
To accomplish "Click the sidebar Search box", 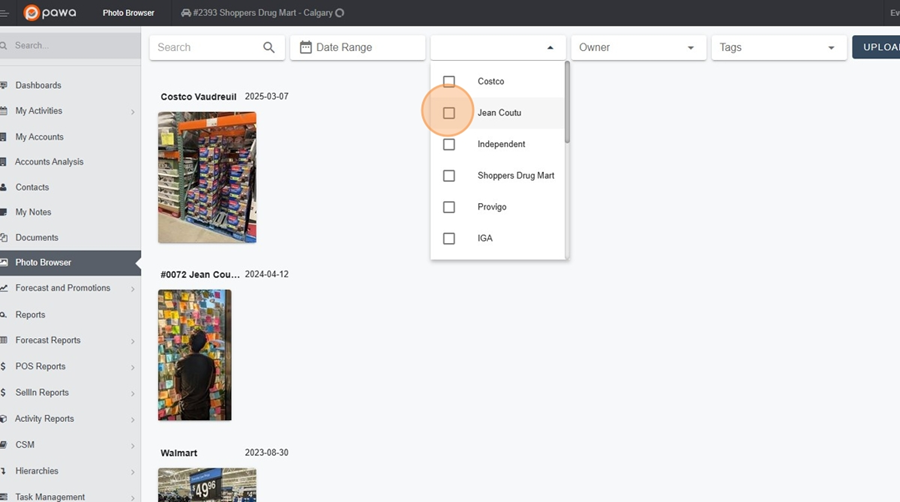I will 70,45.
